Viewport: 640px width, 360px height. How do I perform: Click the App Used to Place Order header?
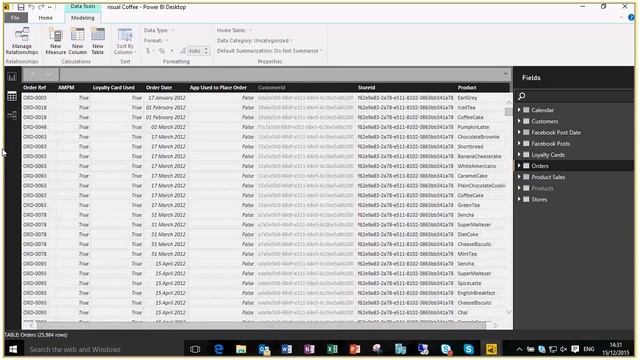point(218,87)
